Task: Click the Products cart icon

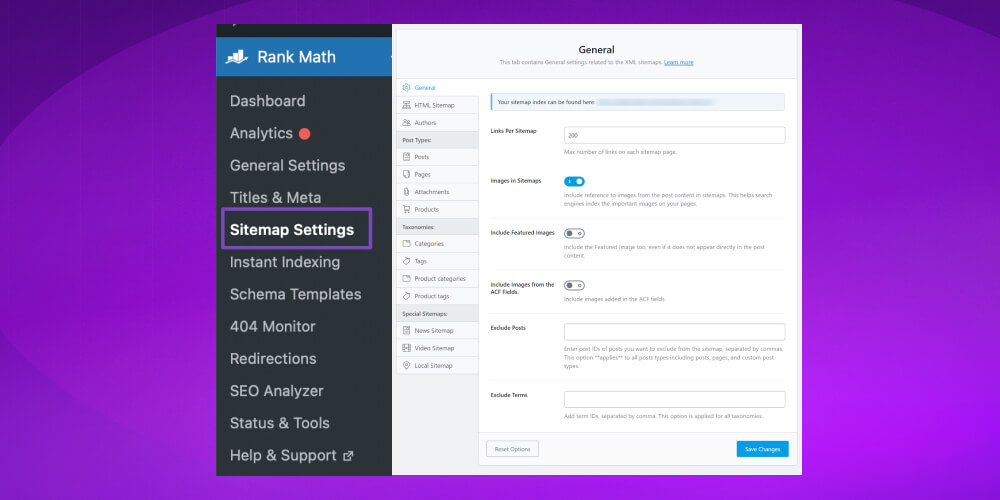Action: tap(406, 209)
